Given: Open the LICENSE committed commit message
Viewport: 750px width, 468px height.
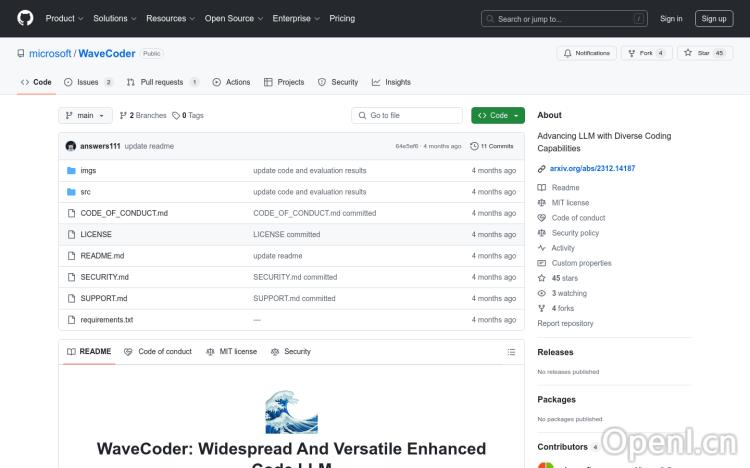Looking at the screenshot, I should (287, 234).
